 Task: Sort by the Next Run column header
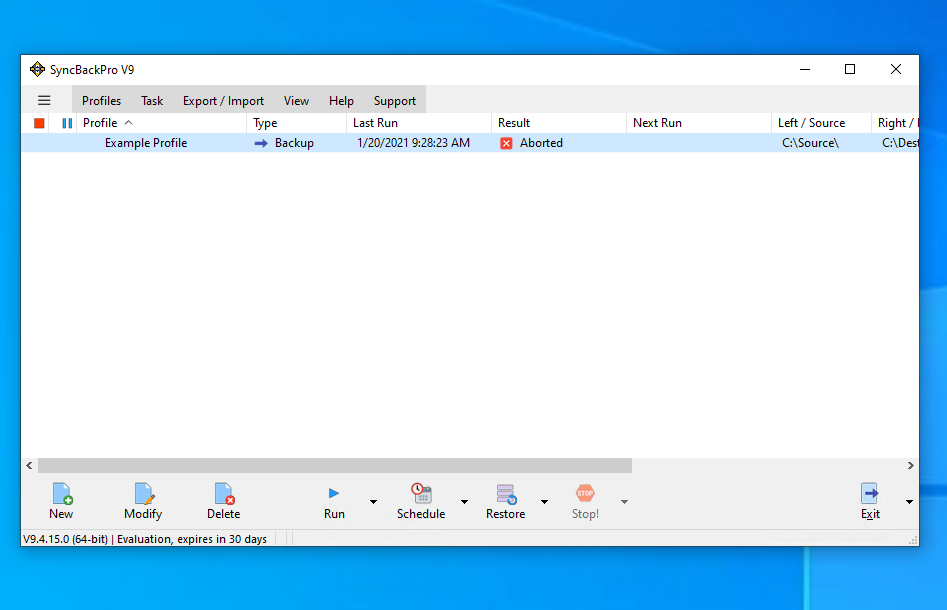point(699,123)
